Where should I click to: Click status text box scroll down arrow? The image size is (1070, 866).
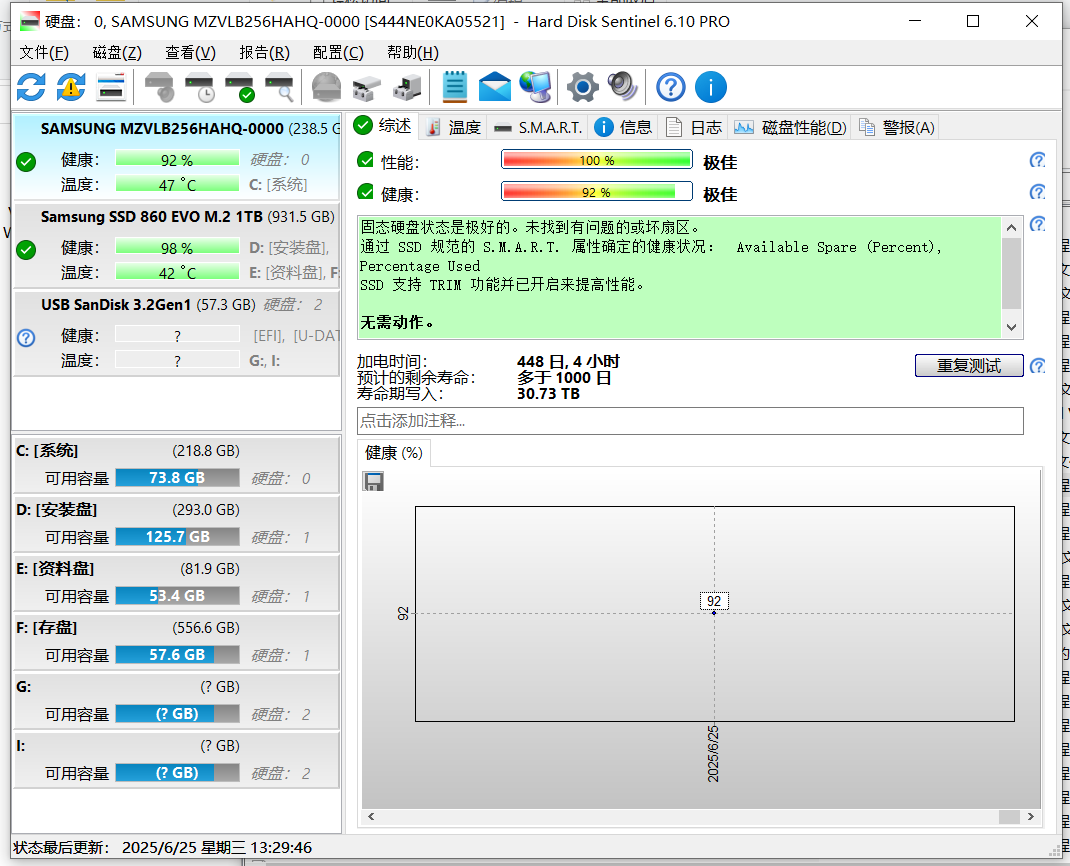[1011, 328]
